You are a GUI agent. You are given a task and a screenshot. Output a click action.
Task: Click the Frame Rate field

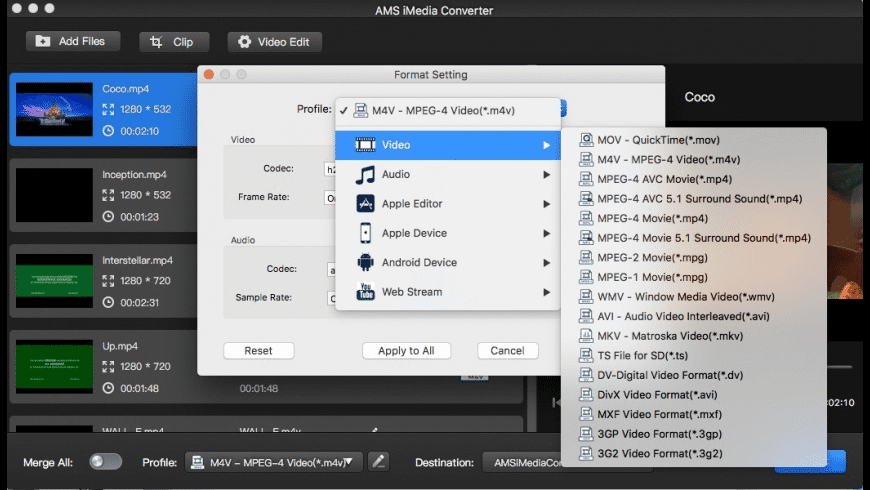pyautogui.click(x=330, y=198)
